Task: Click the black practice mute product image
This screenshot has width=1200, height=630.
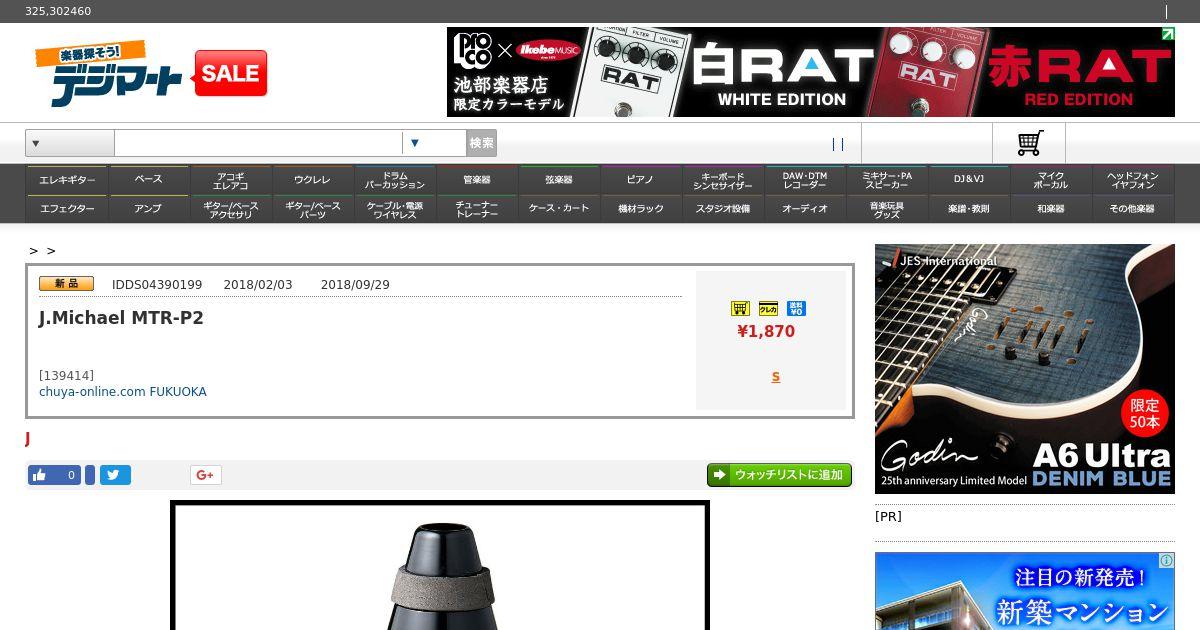Action: pos(440,567)
